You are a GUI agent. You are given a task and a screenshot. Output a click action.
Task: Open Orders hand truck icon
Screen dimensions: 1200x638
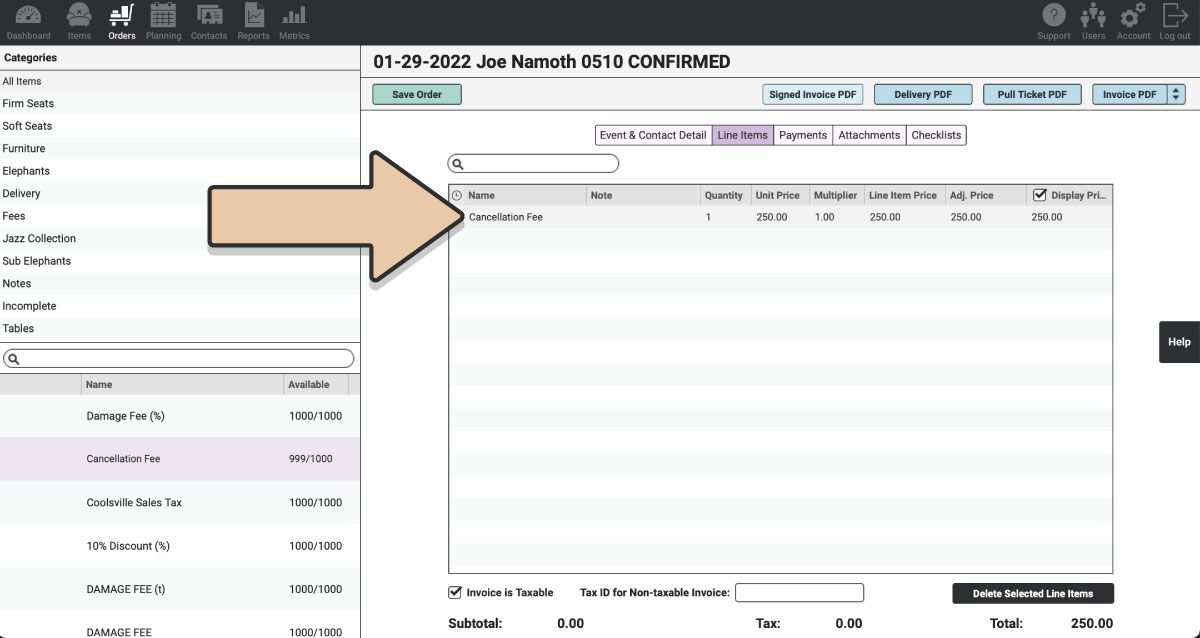click(x=121, y=16)
